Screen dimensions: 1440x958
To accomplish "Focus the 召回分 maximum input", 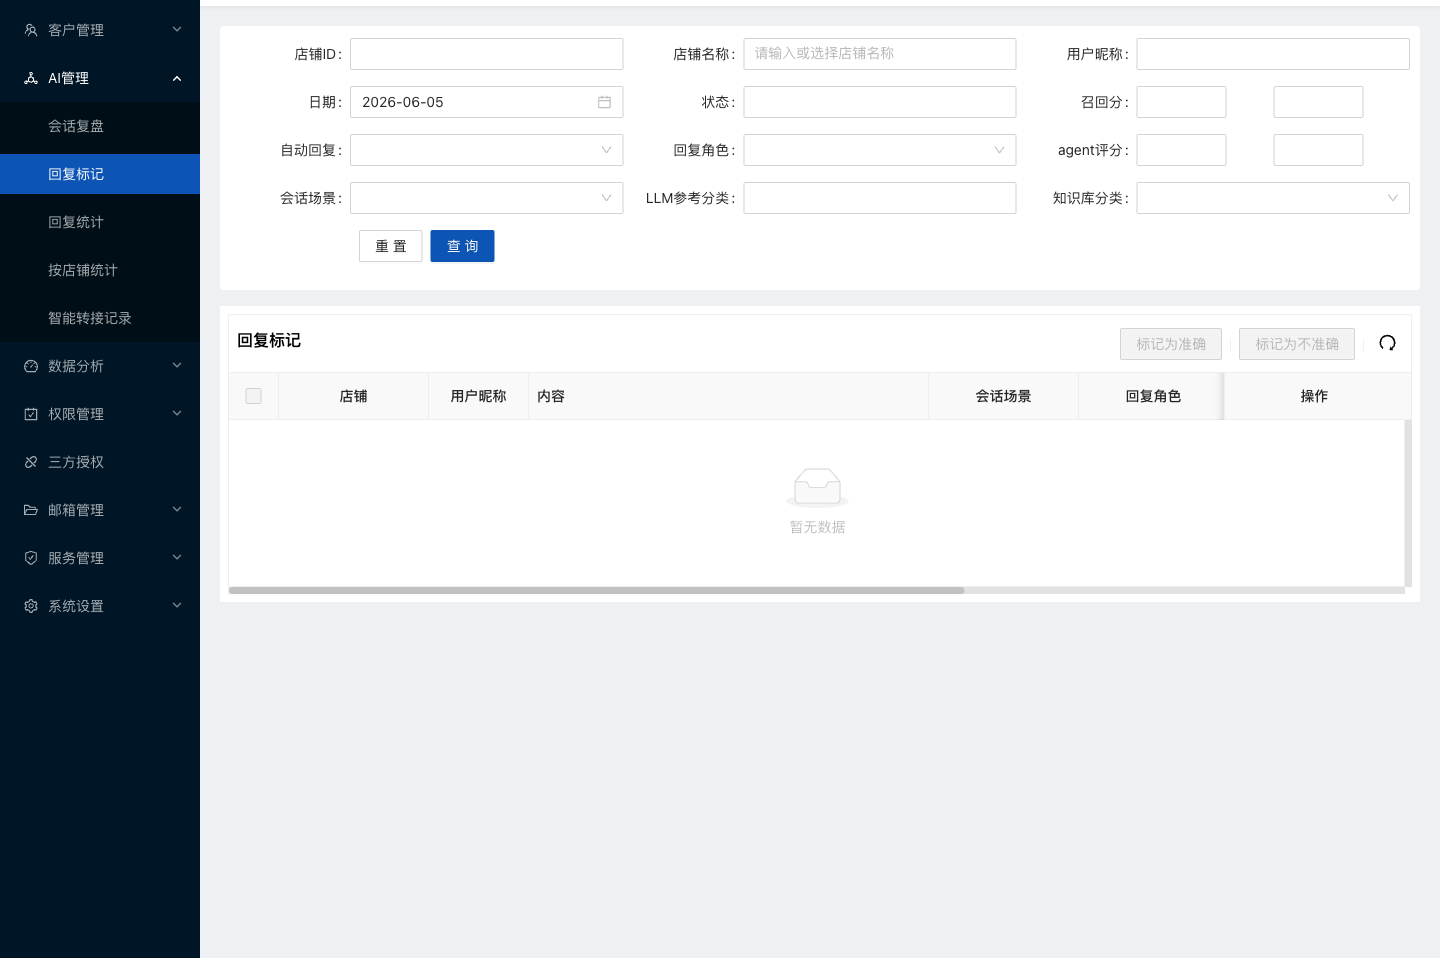I will pos(1318,102).
